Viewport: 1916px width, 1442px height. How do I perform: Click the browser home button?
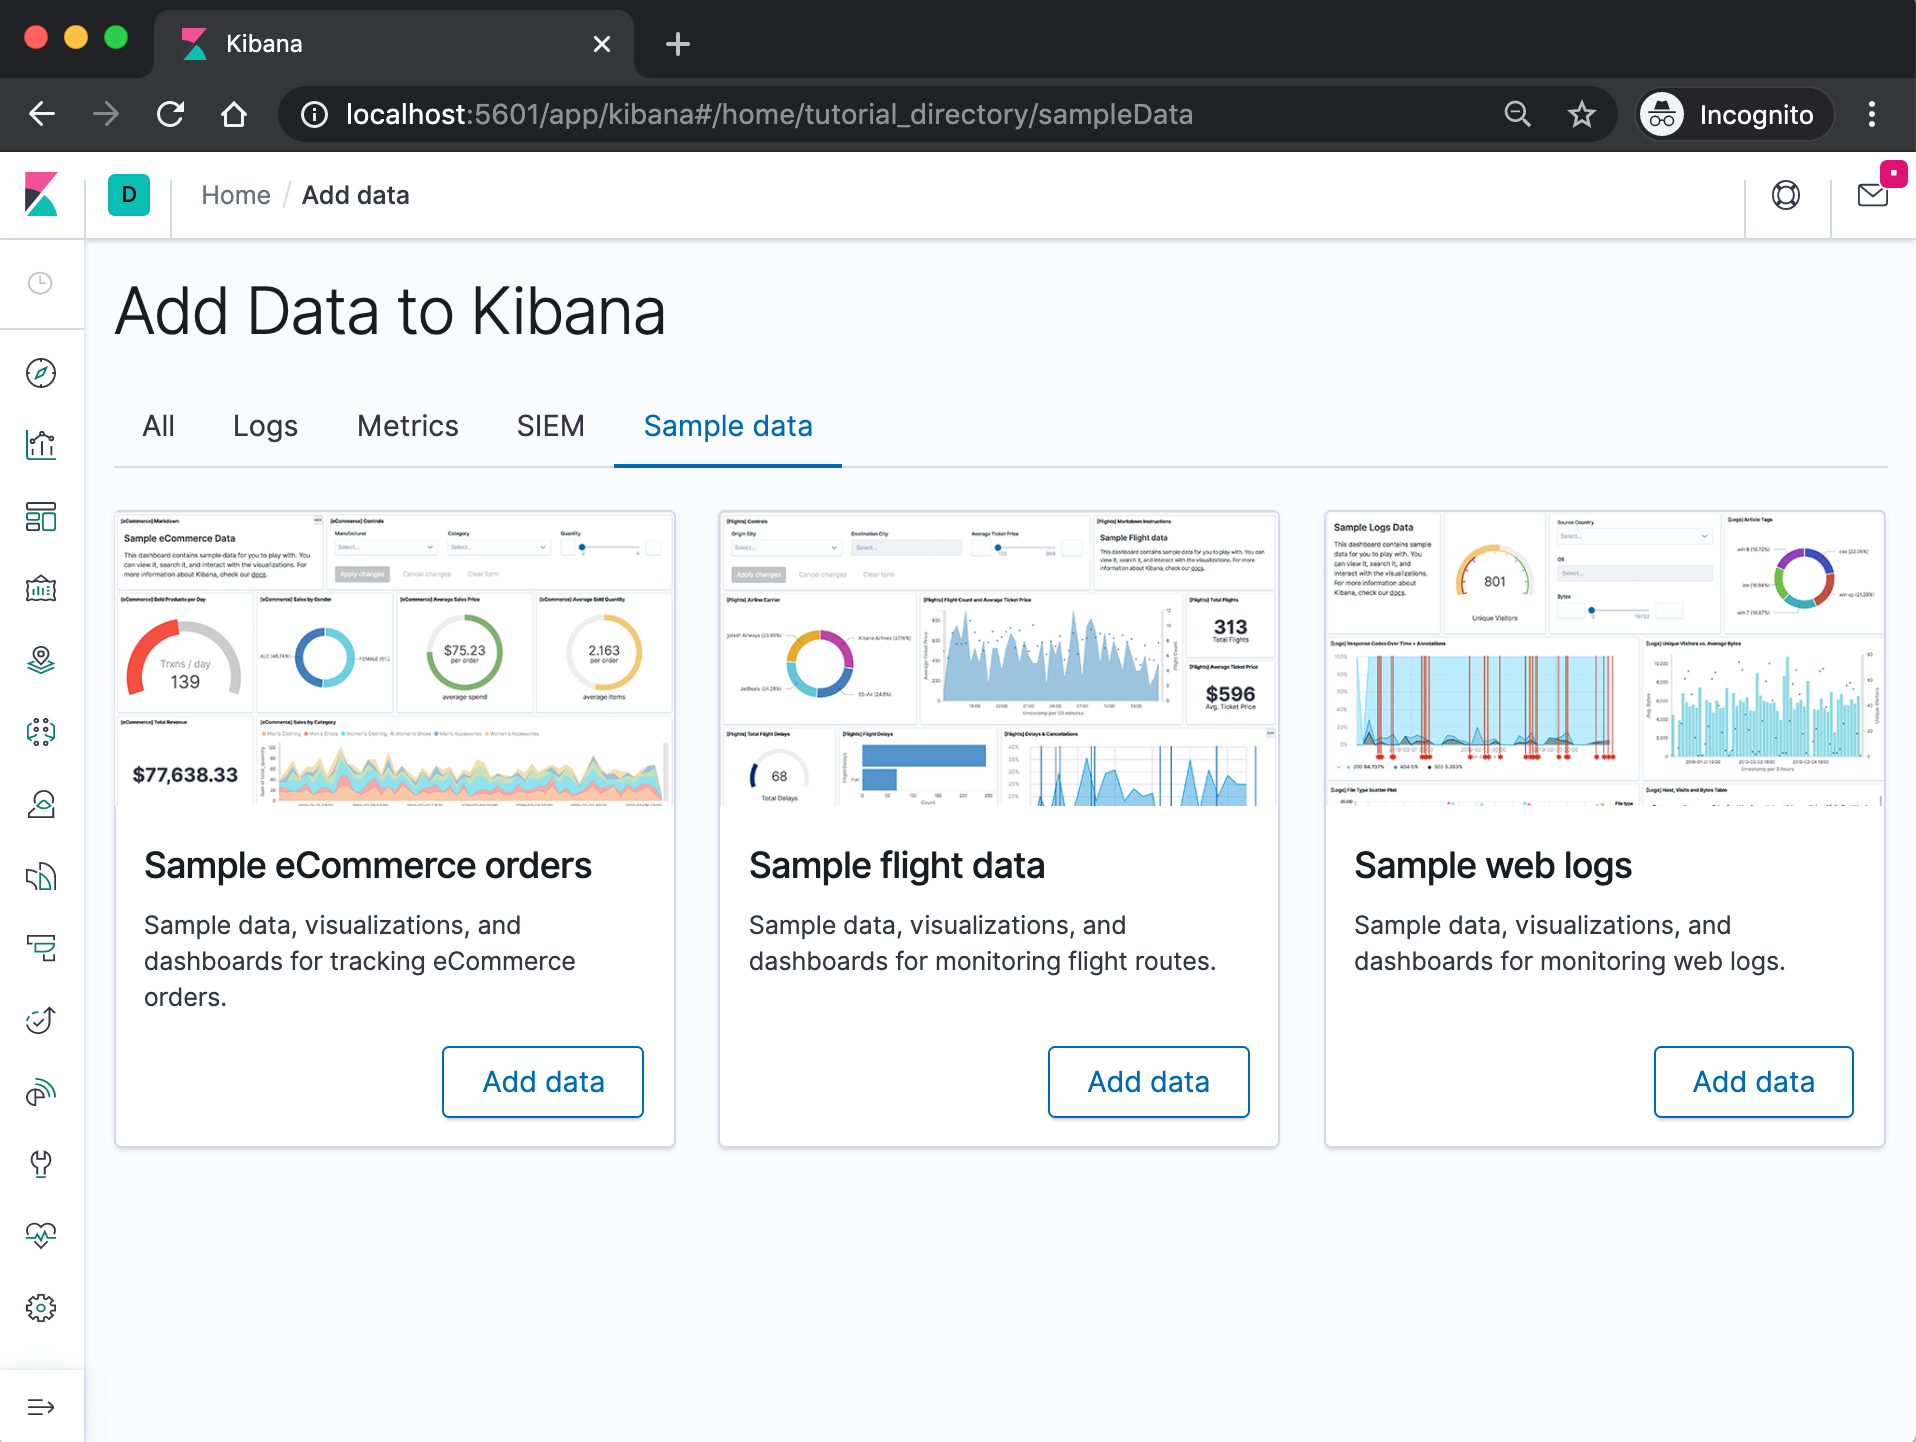pyautogui.click(x=234, y=114)
